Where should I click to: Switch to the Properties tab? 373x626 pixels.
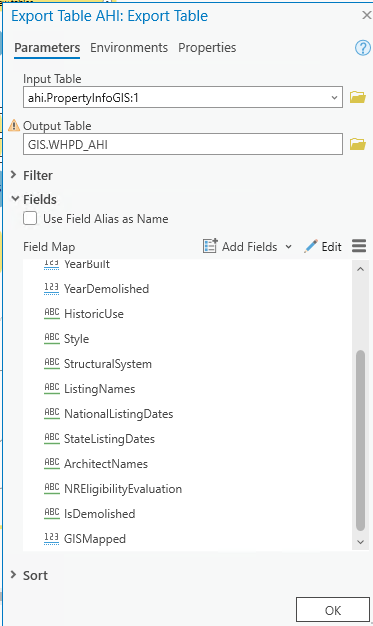click(x=207, y=48)
